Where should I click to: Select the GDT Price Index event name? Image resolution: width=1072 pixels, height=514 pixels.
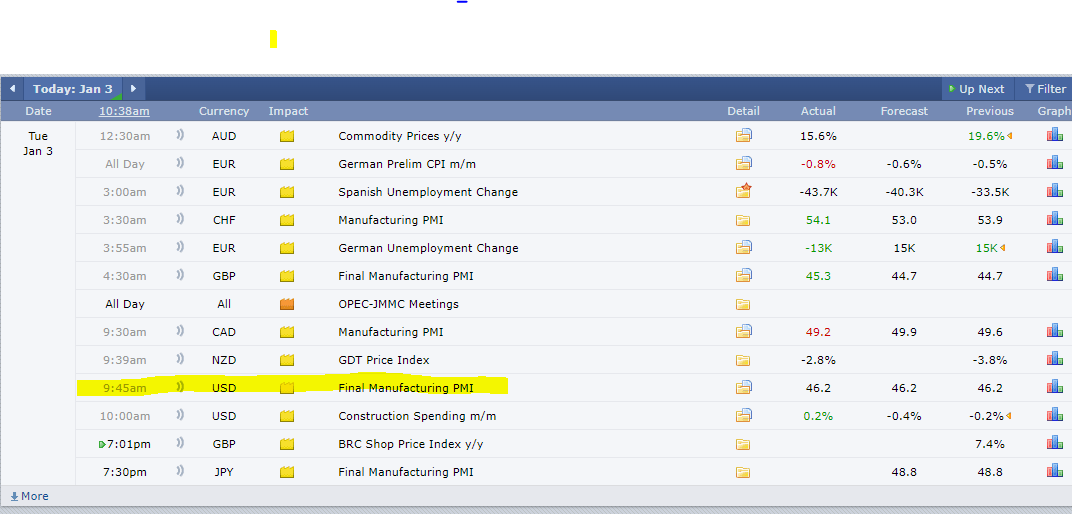(x=384, y=360)
